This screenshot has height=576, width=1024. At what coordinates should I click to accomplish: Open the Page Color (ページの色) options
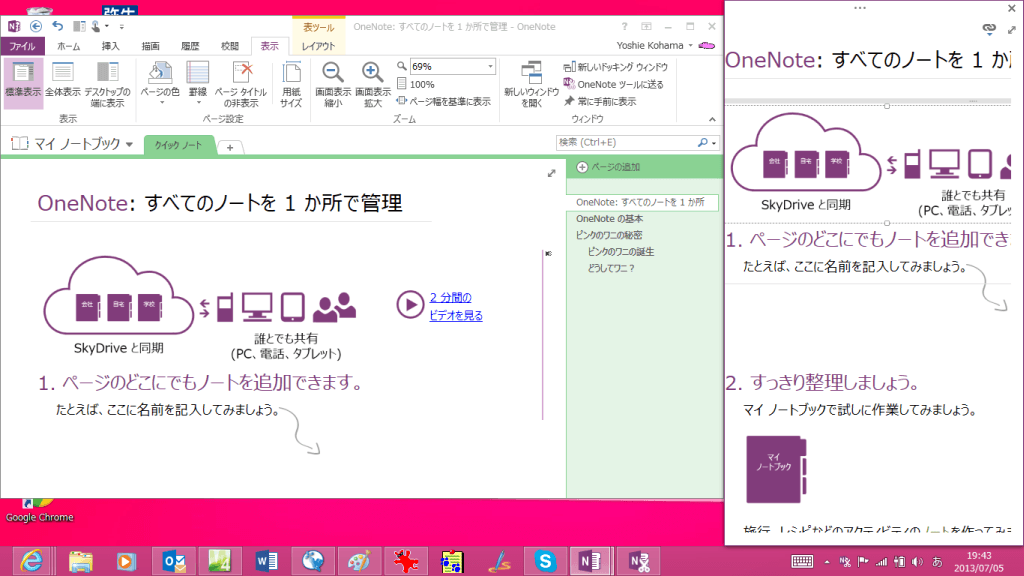click(160, 84)
